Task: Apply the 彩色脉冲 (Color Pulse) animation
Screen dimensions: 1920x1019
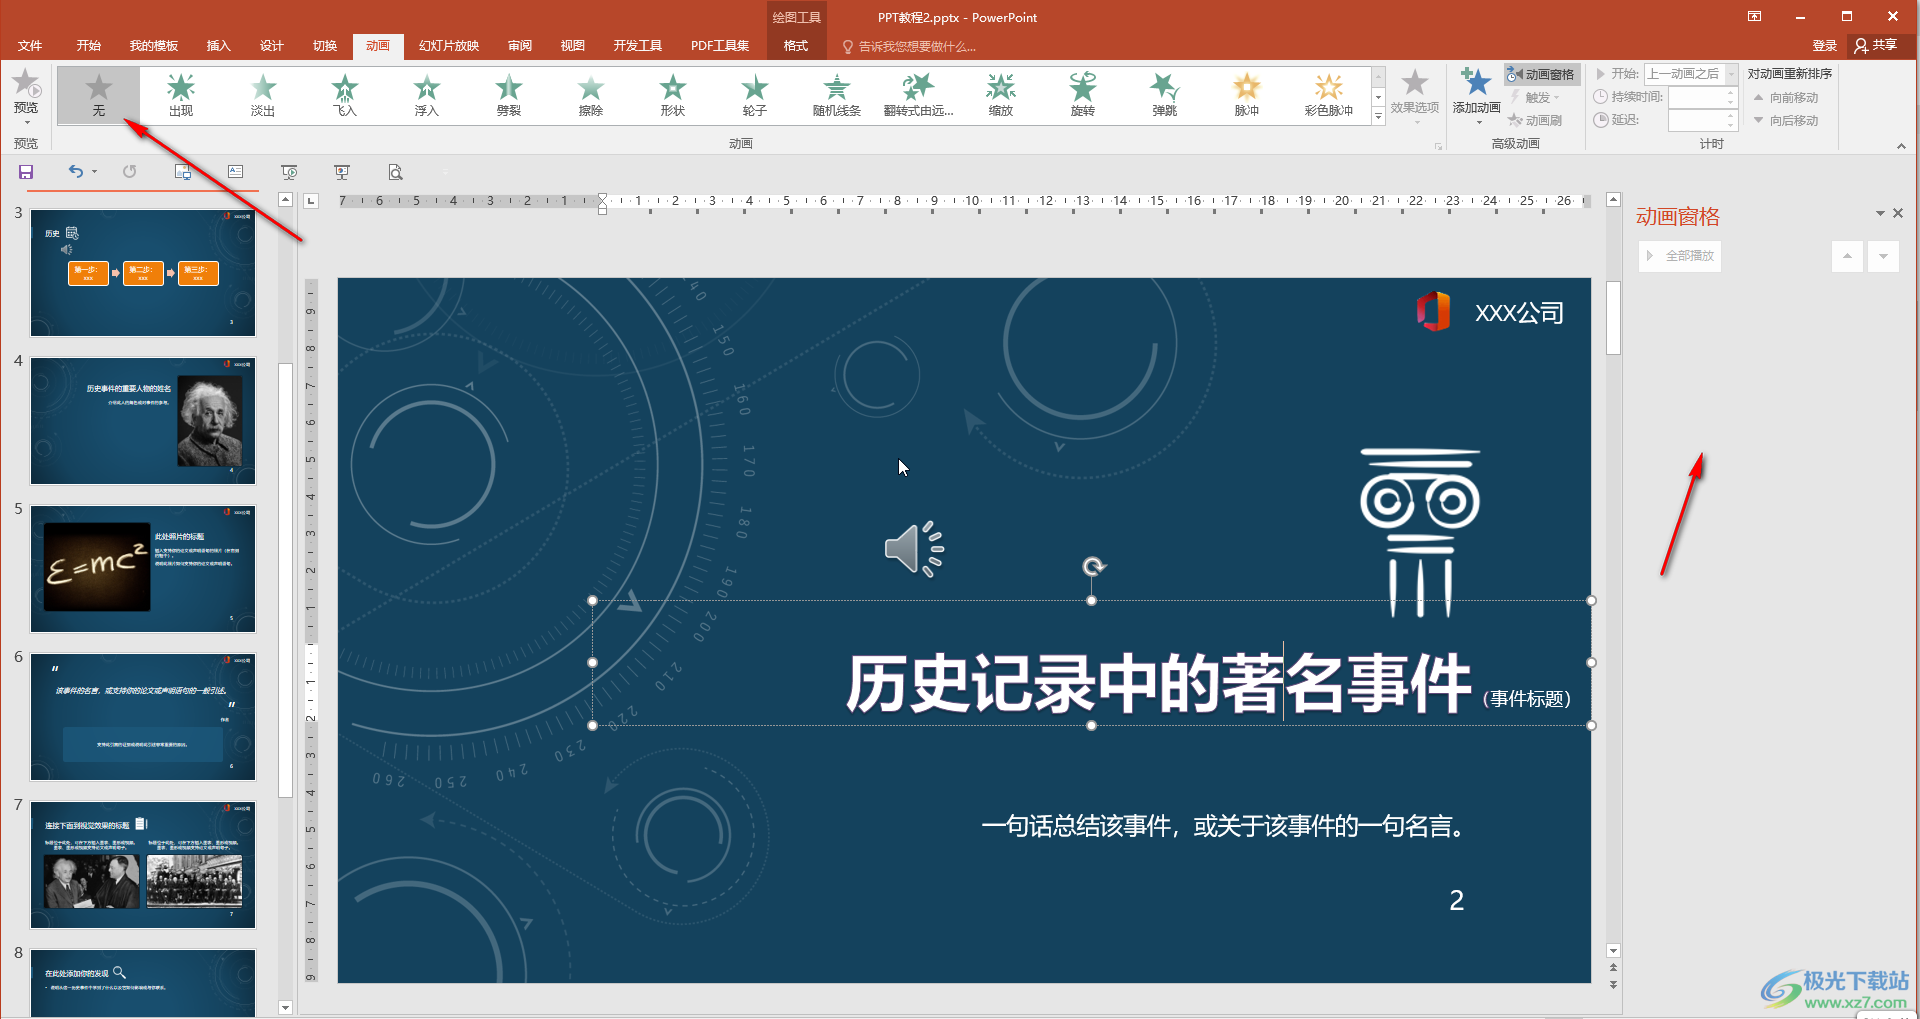Action: point(1329,96)
